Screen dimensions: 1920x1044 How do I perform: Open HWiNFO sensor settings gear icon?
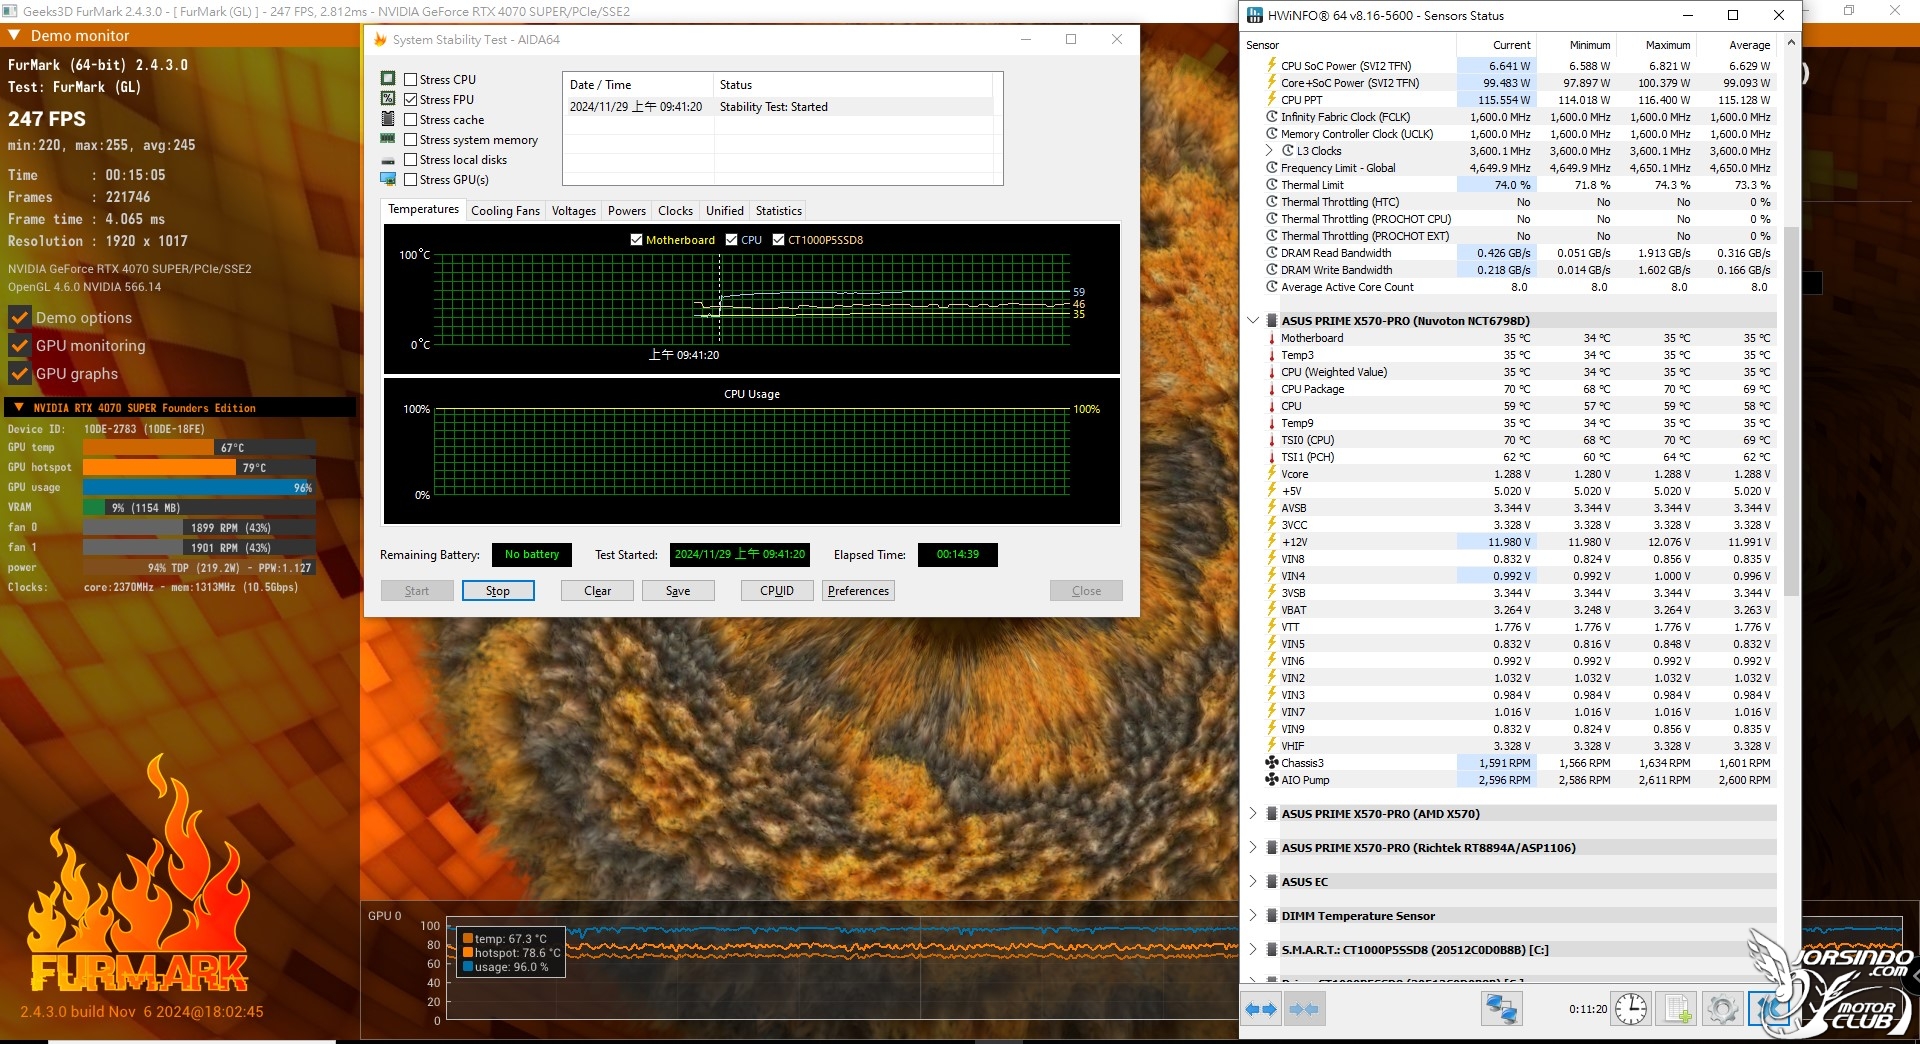coord(1722,1009)
